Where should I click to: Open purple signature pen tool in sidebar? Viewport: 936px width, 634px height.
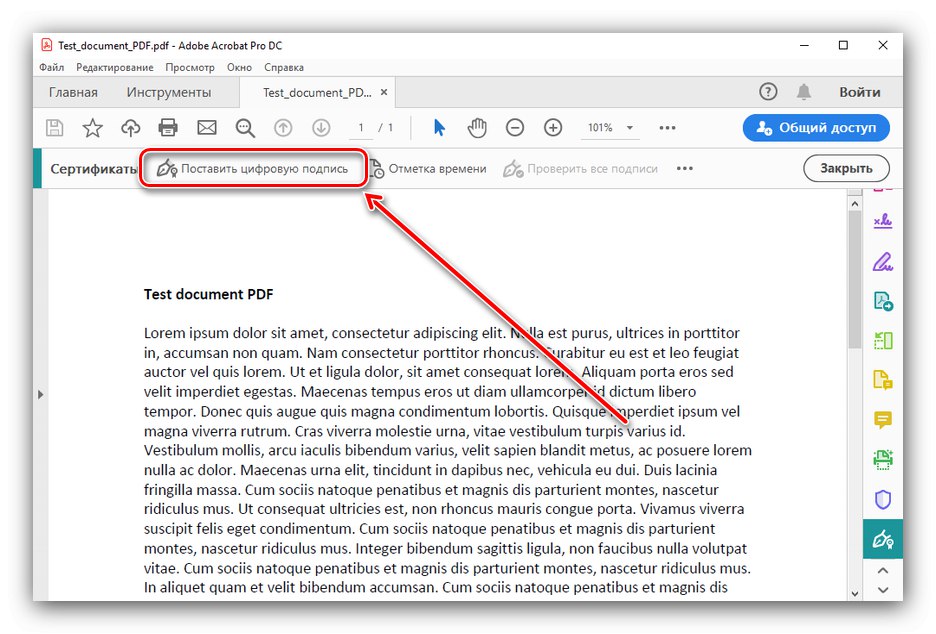883,261
